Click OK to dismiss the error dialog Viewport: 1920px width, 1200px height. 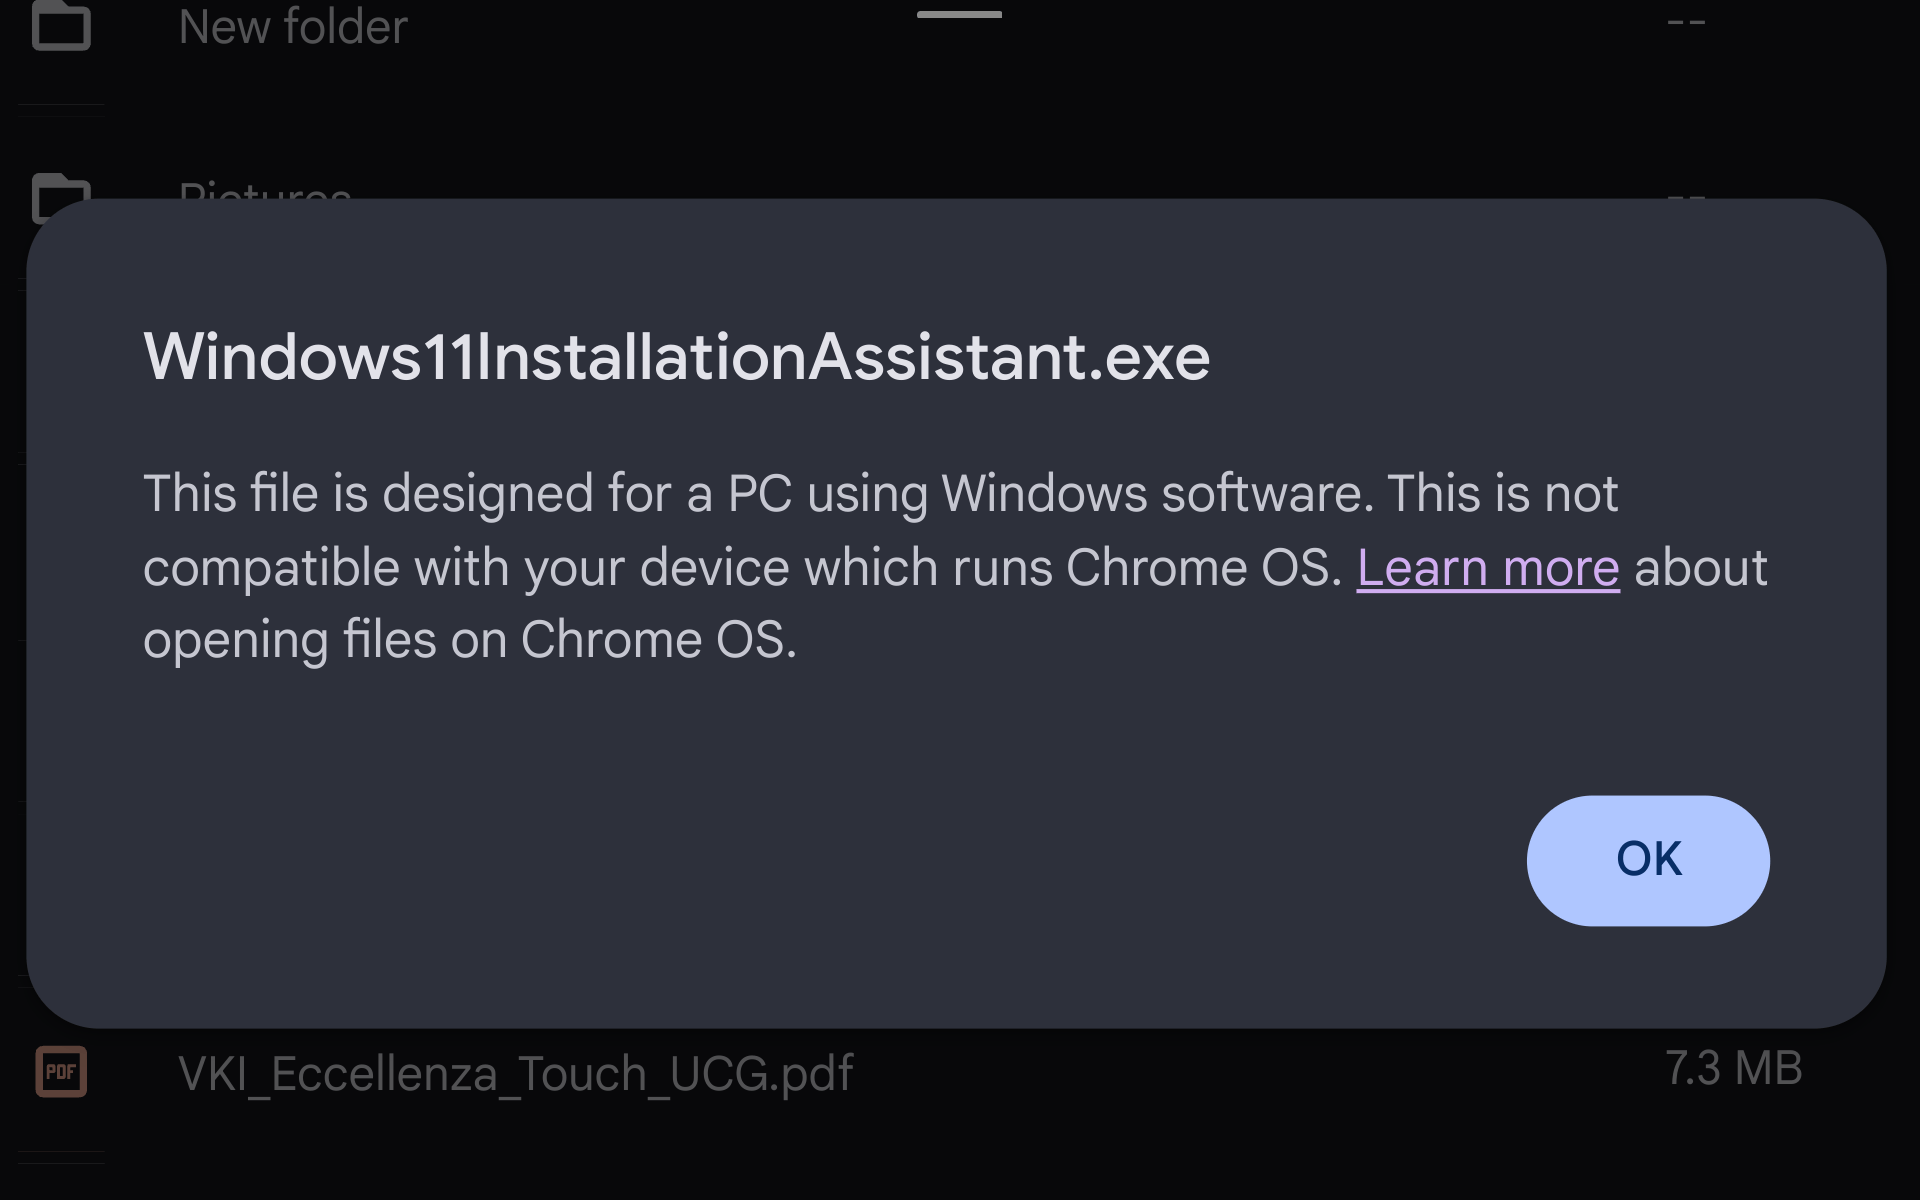coord(1648,860)
